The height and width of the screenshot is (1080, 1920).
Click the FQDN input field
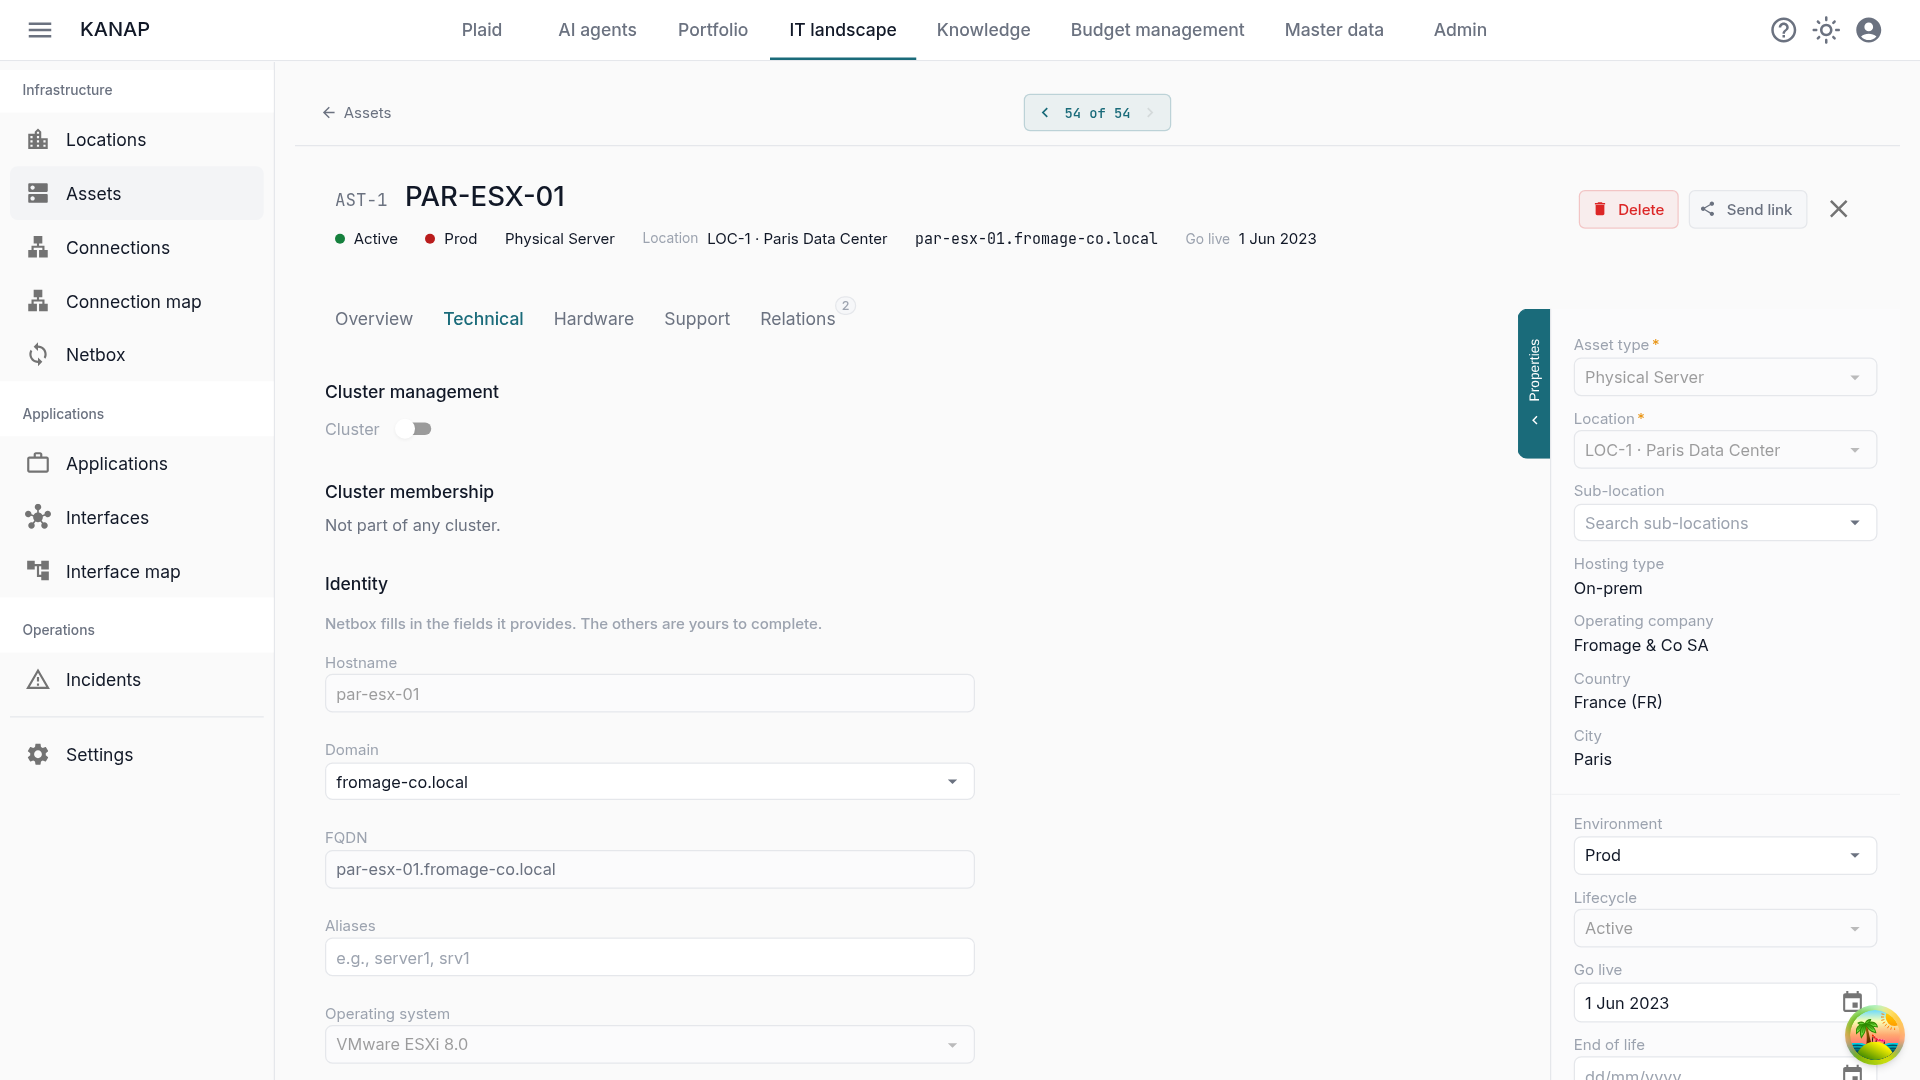pos(650,869)
